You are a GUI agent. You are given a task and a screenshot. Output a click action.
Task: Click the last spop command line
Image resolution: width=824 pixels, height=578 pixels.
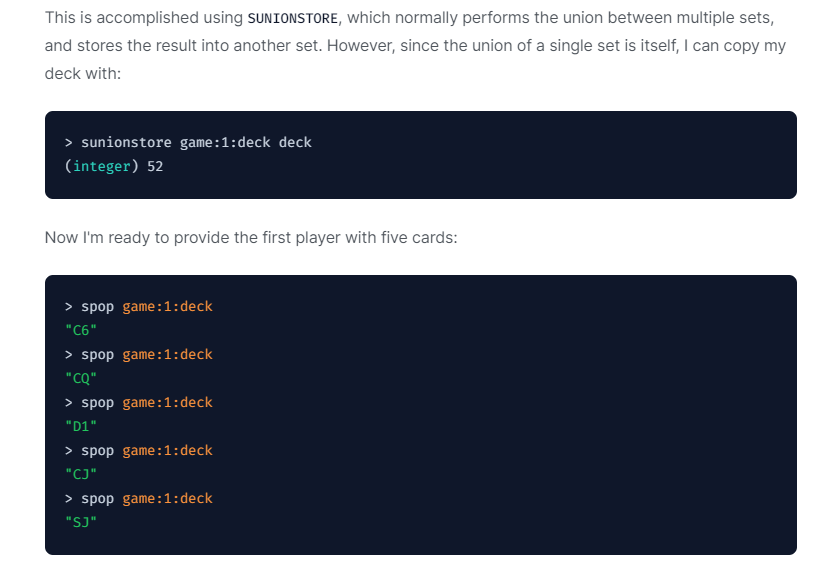[138, 499]
